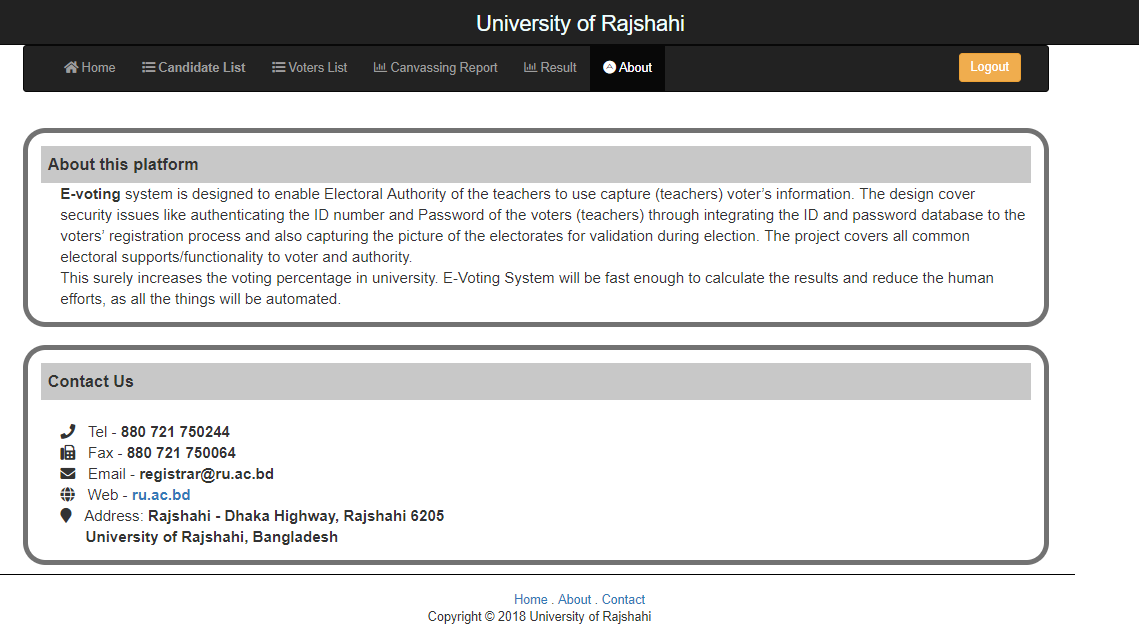Click the orange Logout button
The image size is (1139, 631).
pos(989,67)
